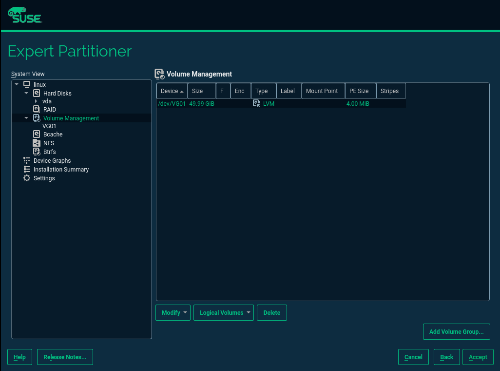Select Bcache in System View
The image size is (500, 371).
click(x=53, y=134)
